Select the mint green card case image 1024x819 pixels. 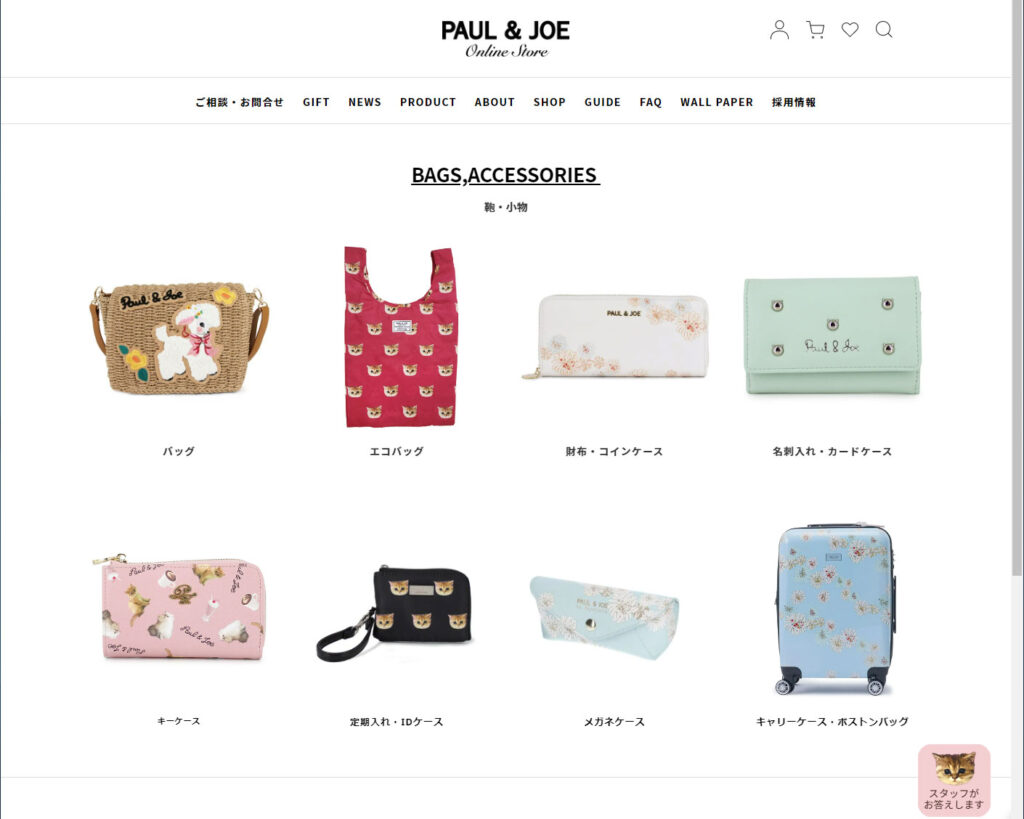(832, 336)
